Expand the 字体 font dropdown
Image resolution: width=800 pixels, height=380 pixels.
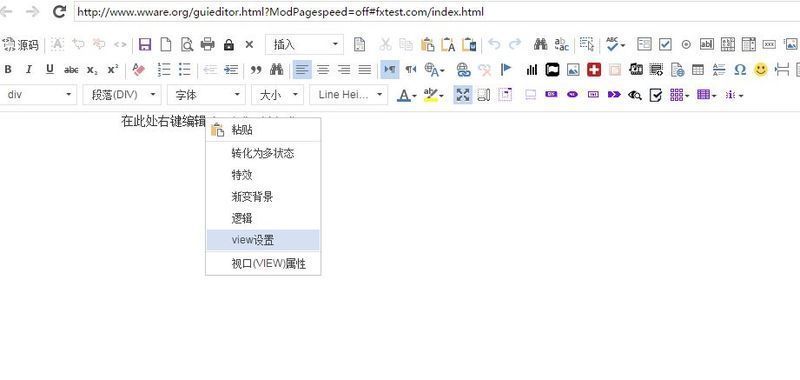tap(207, 95)
